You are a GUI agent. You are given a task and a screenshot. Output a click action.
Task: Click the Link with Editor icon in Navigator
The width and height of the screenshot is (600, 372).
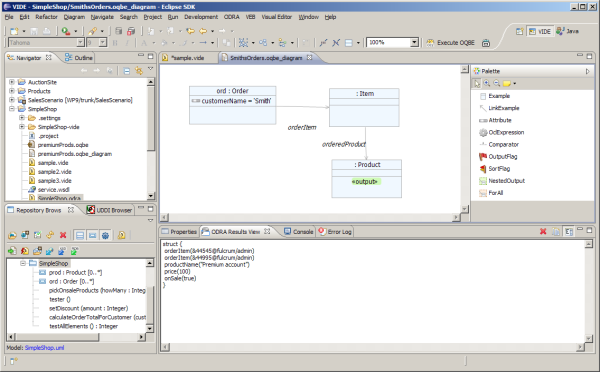pos(139,71)
